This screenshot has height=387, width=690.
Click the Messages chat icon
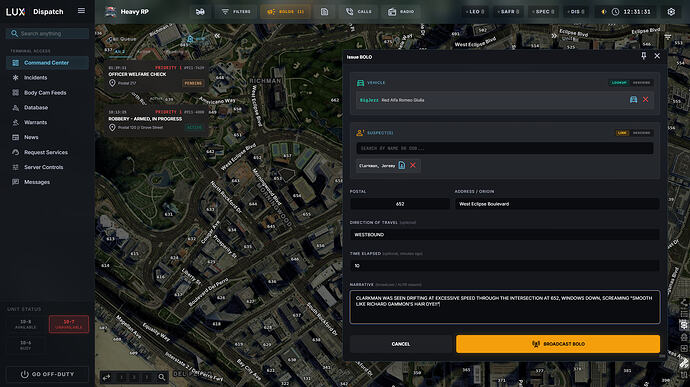[15, 182]
